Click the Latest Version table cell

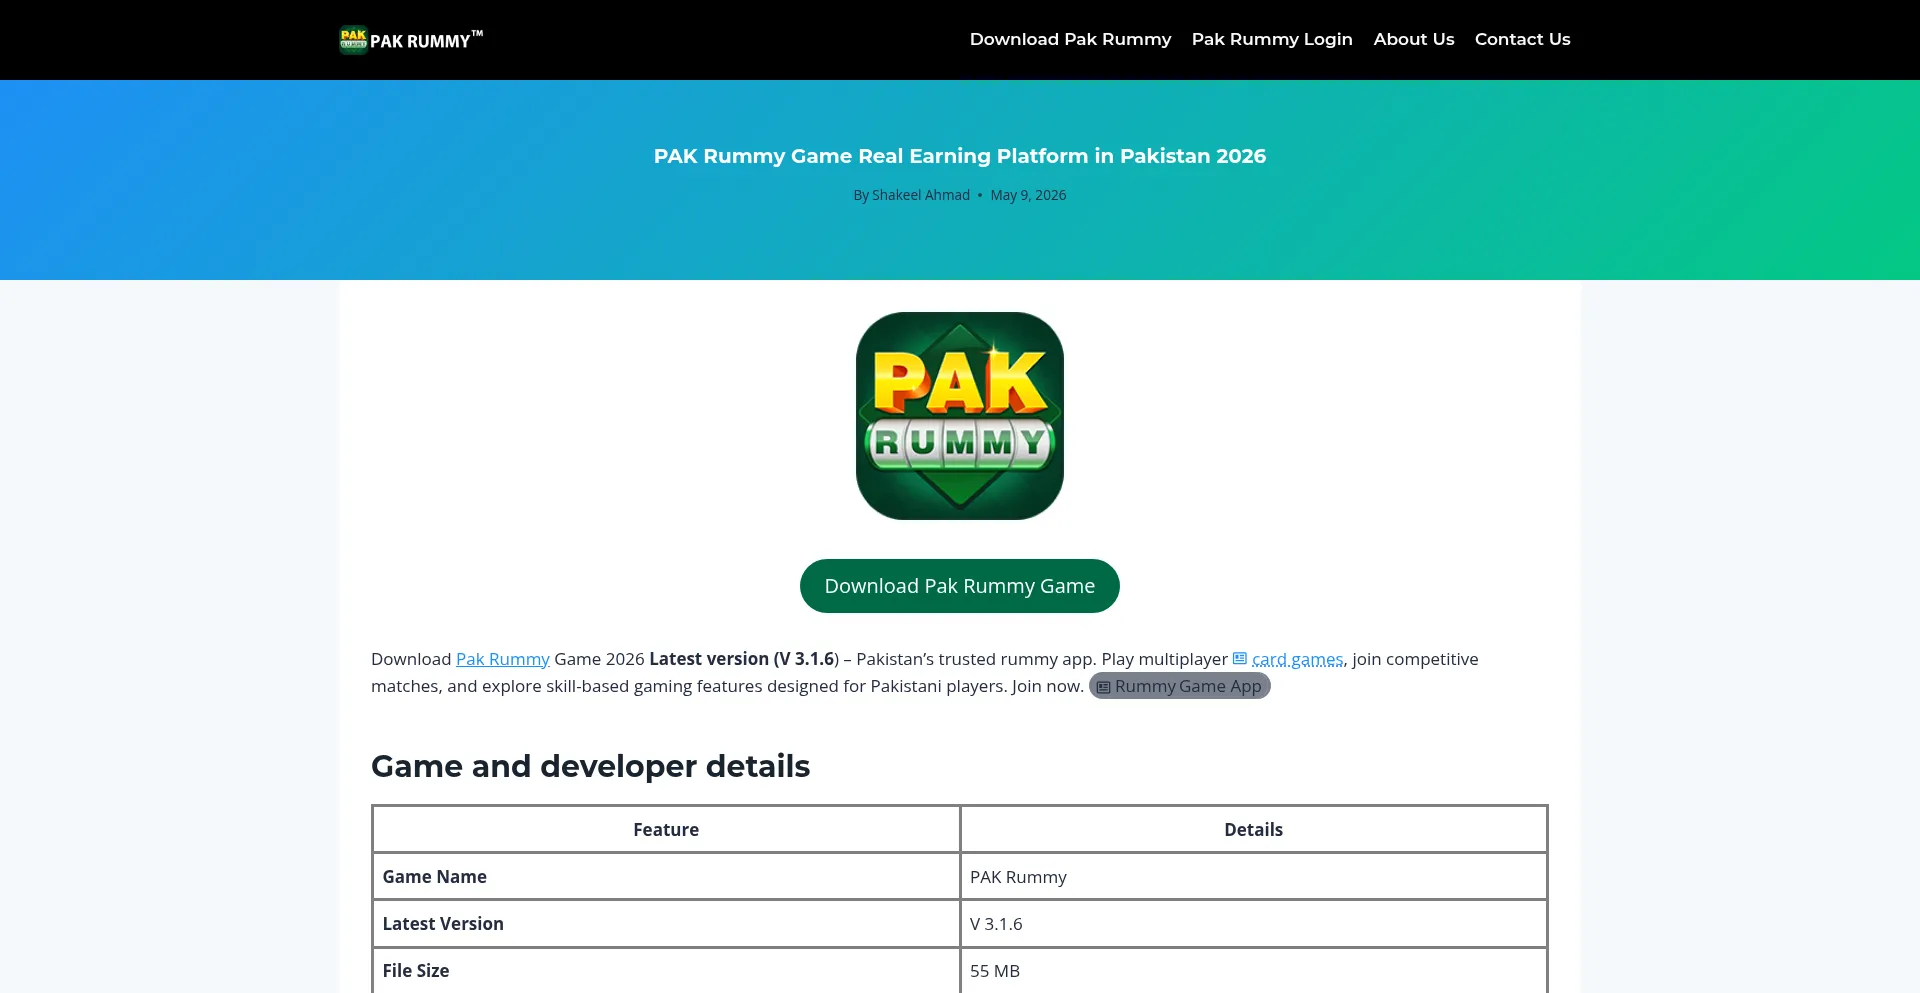point(666,923)
